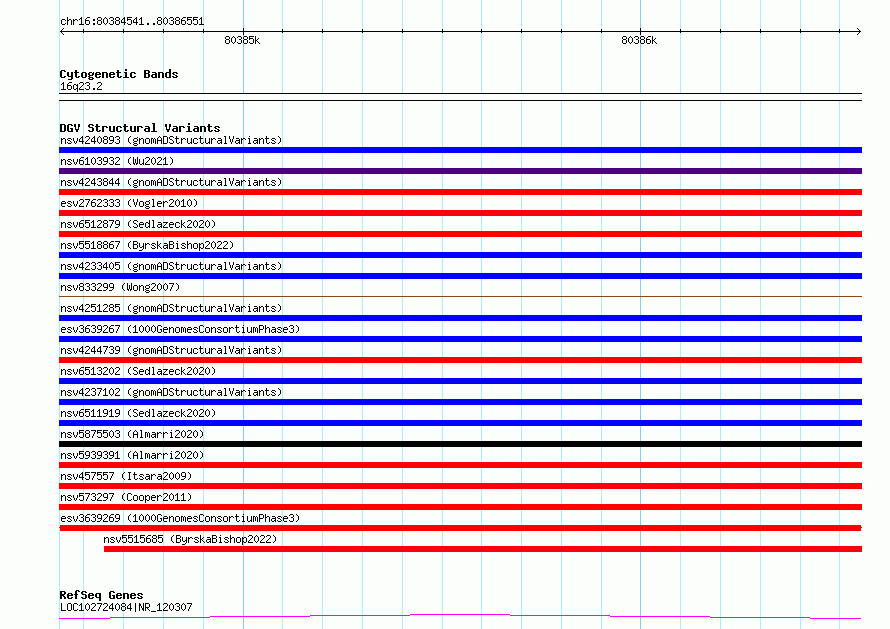The height and width of the screenshot is (629, 890).
Task: Click the red bar under nsv457557
Action: click(460, 486)
